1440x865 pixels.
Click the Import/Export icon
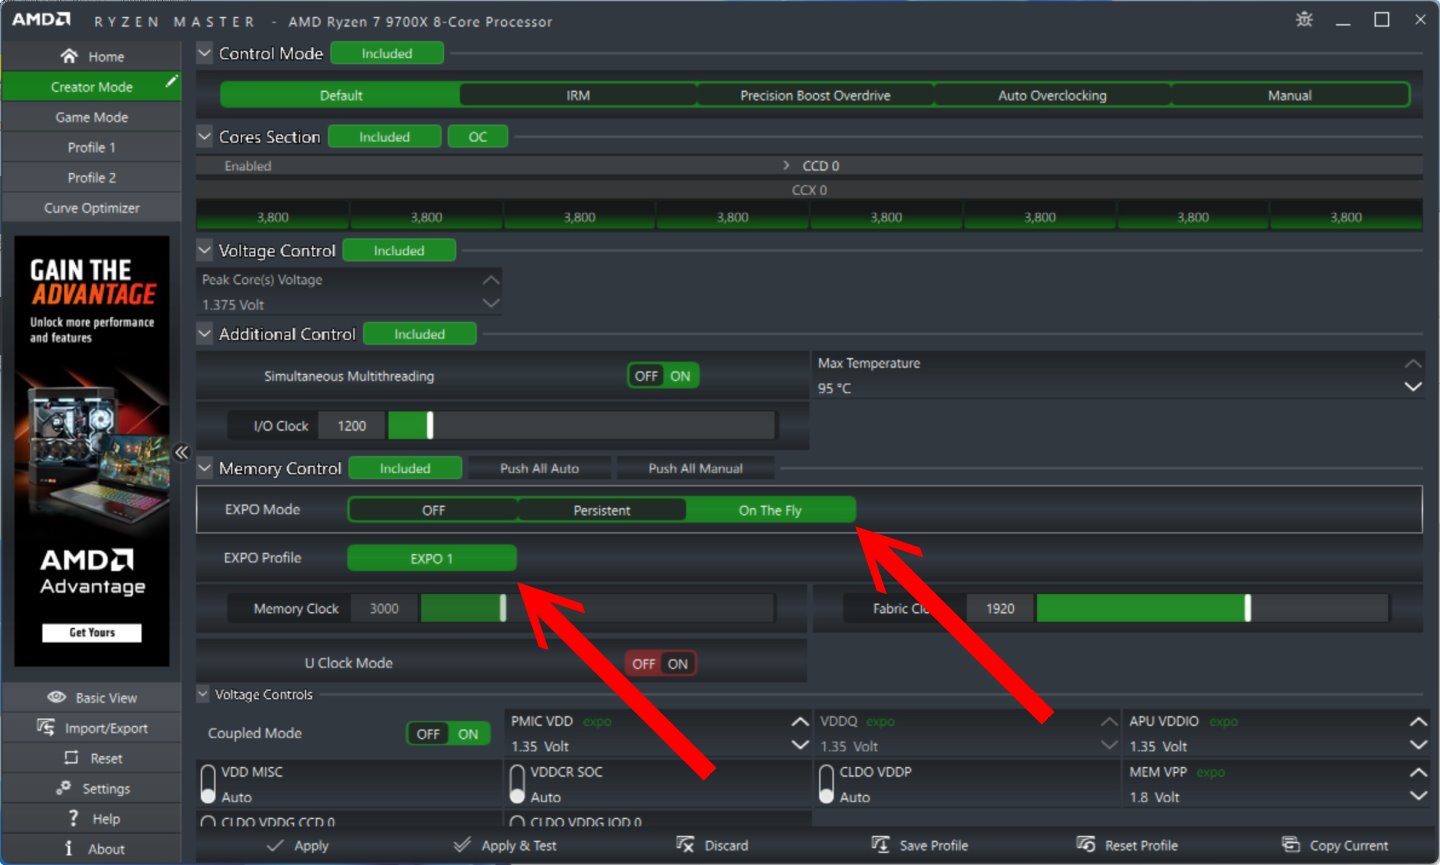[45, 727]
